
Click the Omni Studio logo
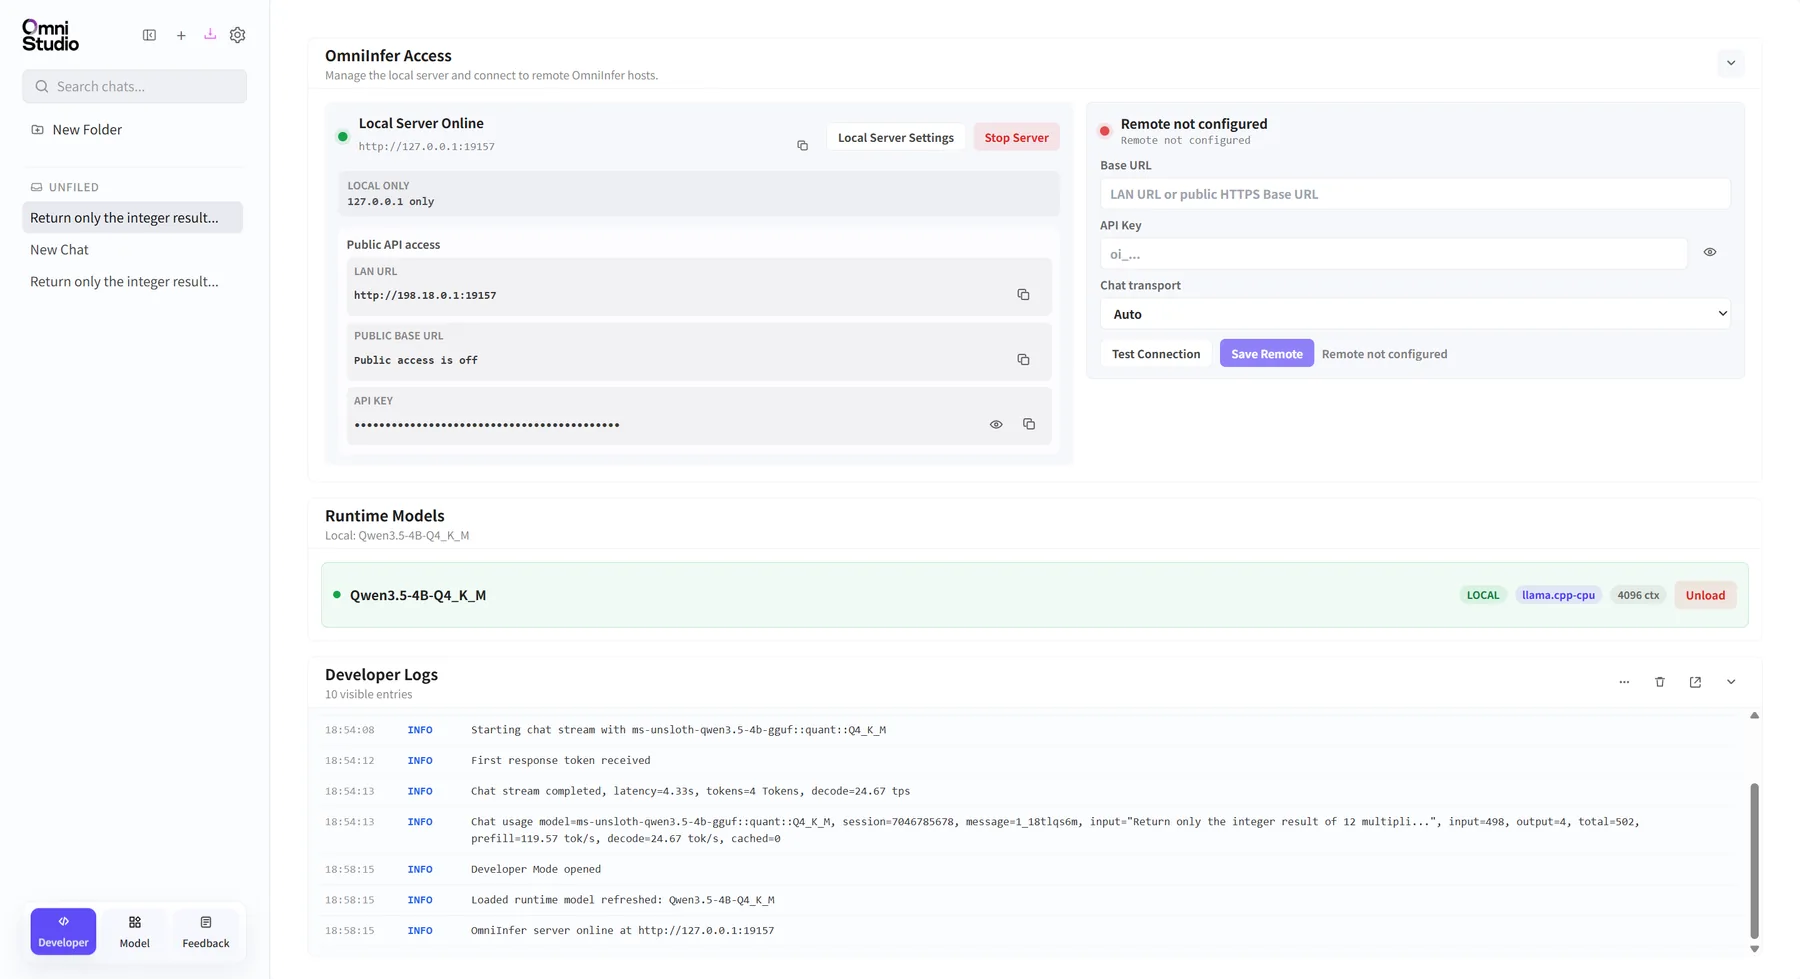tap(50, 35)
